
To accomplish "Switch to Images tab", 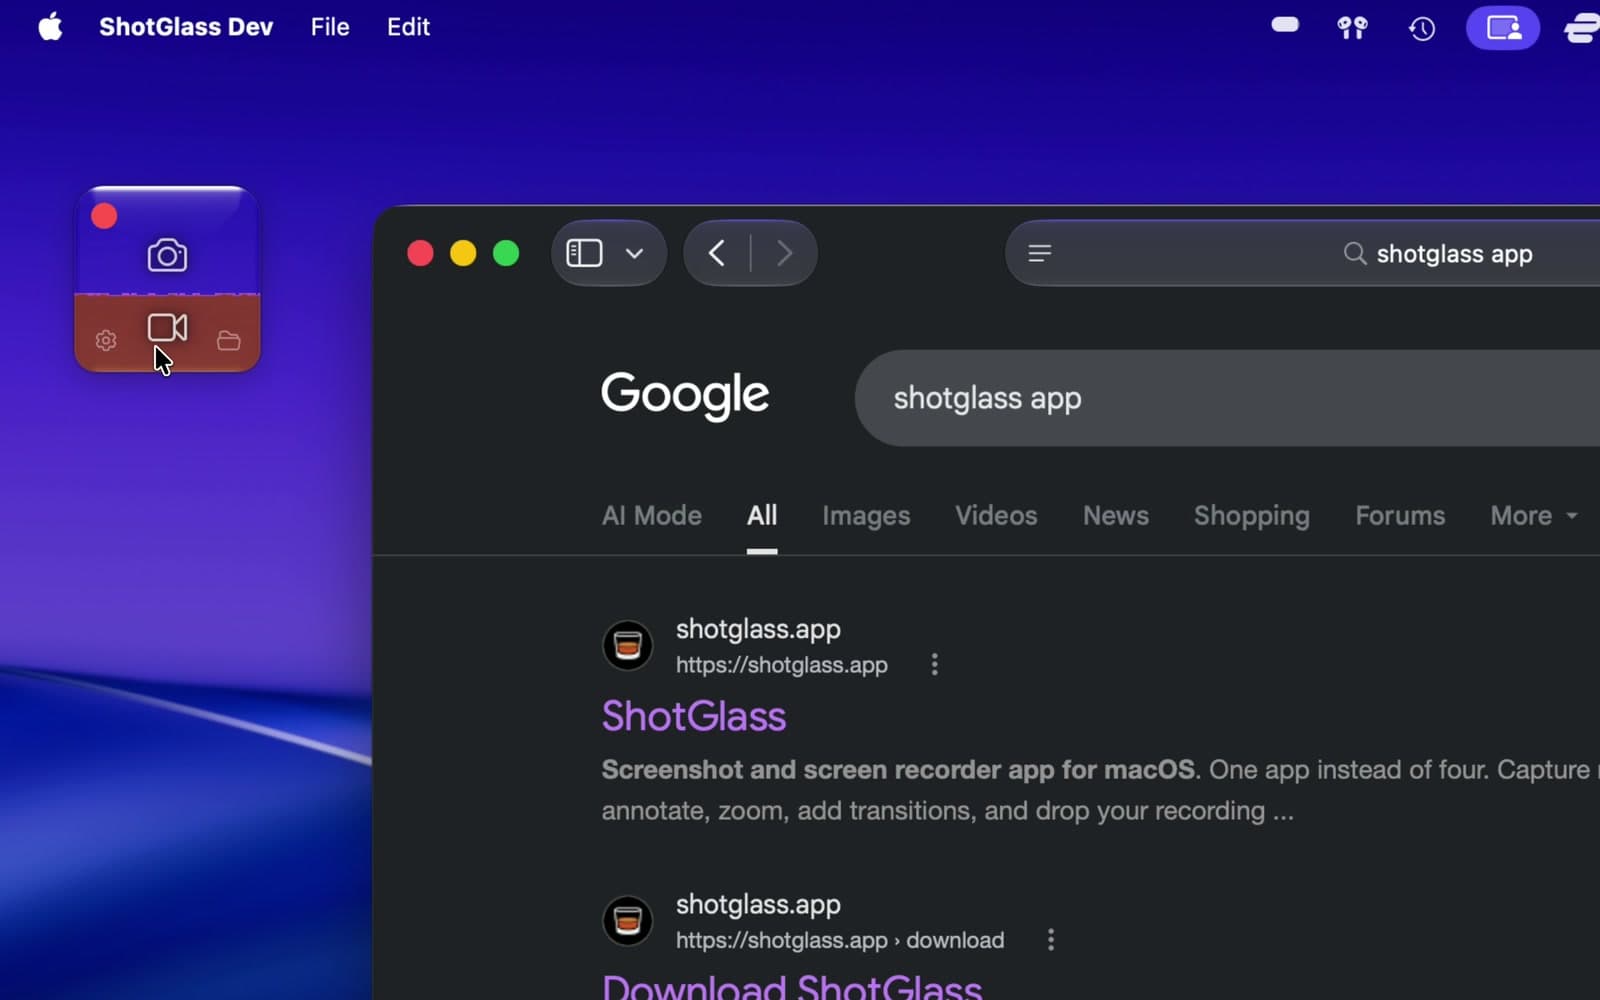I will point(866,516).
